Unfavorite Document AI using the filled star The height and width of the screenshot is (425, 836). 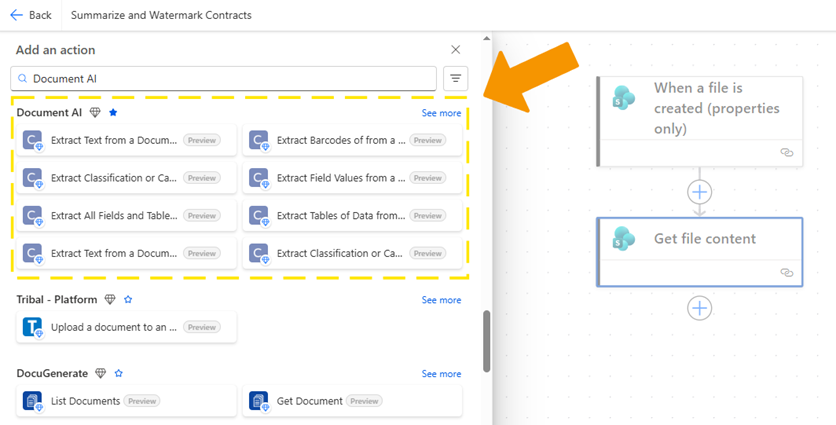pyautogui.click(x=113, y=113)
